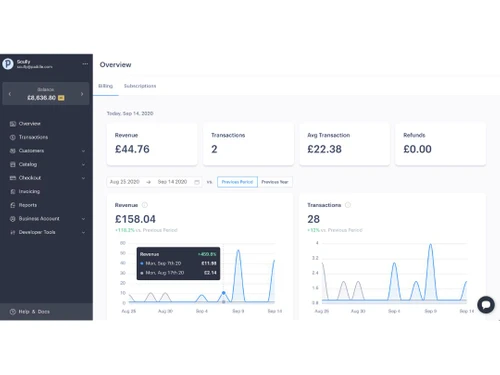The image size is (500, 375).
Task: Click the Overview page heading
Action: click(115, 65)
